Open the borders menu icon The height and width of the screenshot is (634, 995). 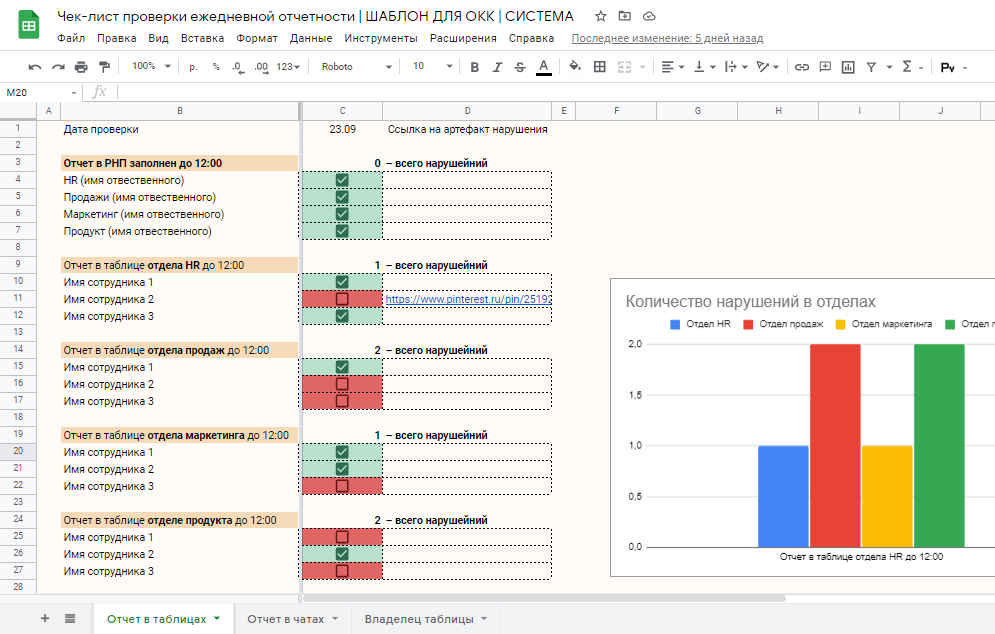(x=600, y=67)
